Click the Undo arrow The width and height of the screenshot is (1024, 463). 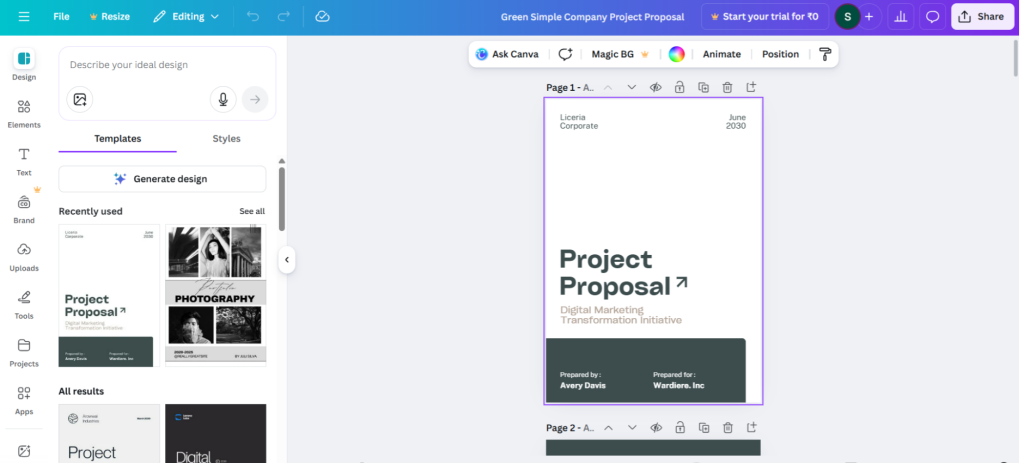tap(253, 16)
